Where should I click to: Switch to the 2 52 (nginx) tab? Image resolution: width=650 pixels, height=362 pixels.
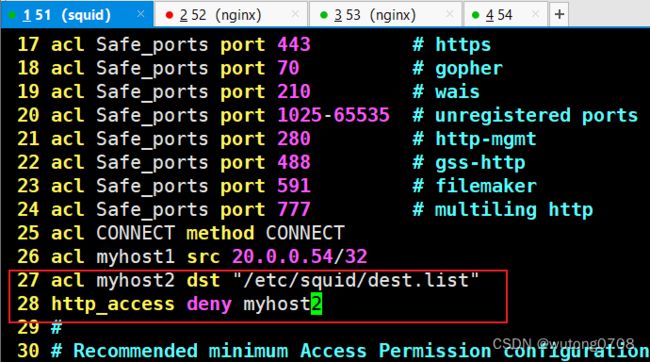[x=230, y=15]
